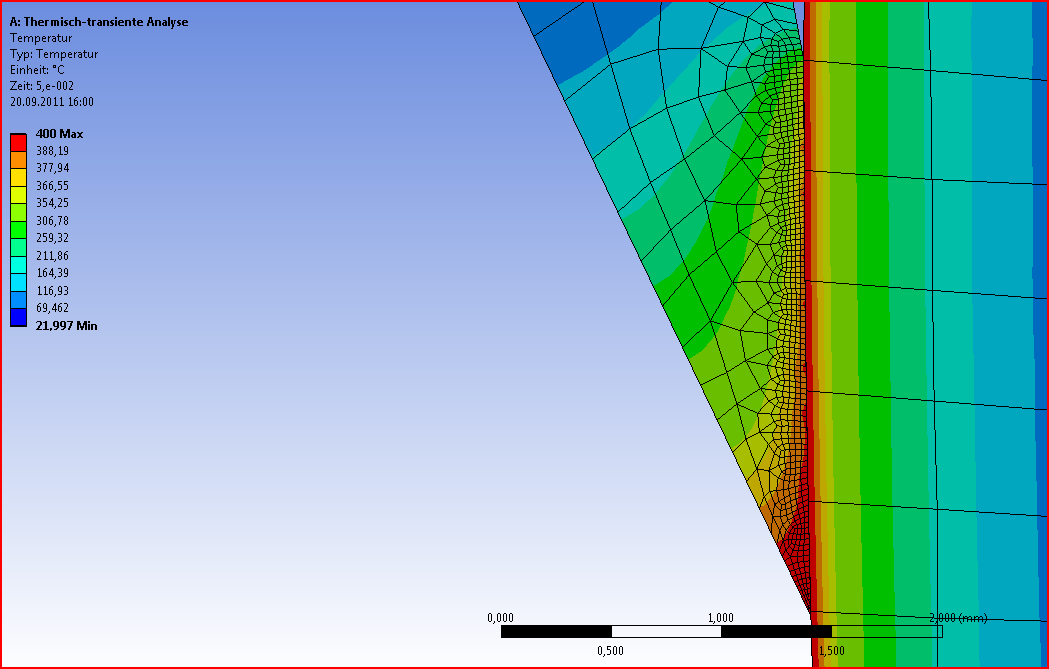Screen dimensions: 1049x669
Task: Click the red legend swatch under 400 Max
Action: (x=18, y=142)
